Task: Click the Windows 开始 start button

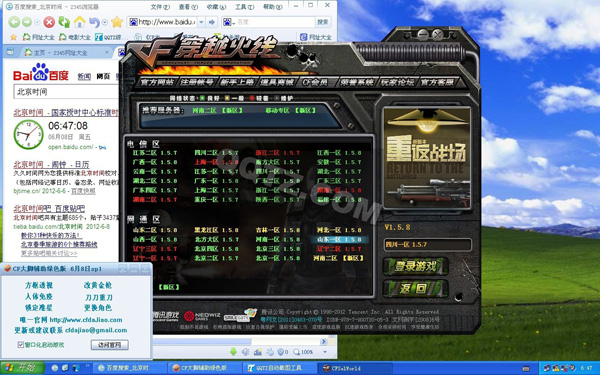Action: point(22,368)
